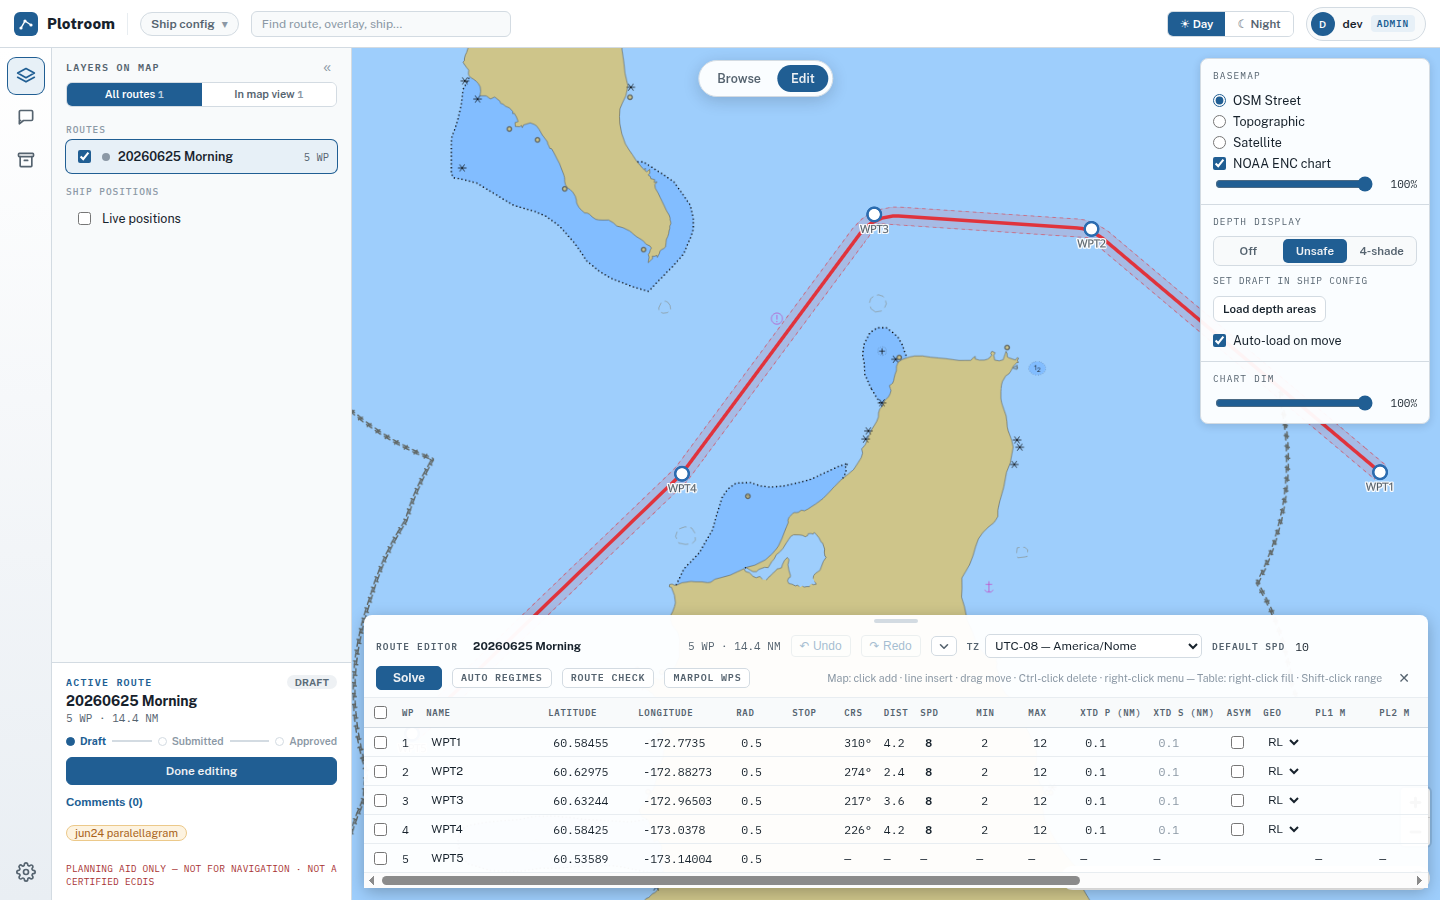Click the jun24 paralellagram tag
Screen dimensions: 1440x900
click(126, 833)
